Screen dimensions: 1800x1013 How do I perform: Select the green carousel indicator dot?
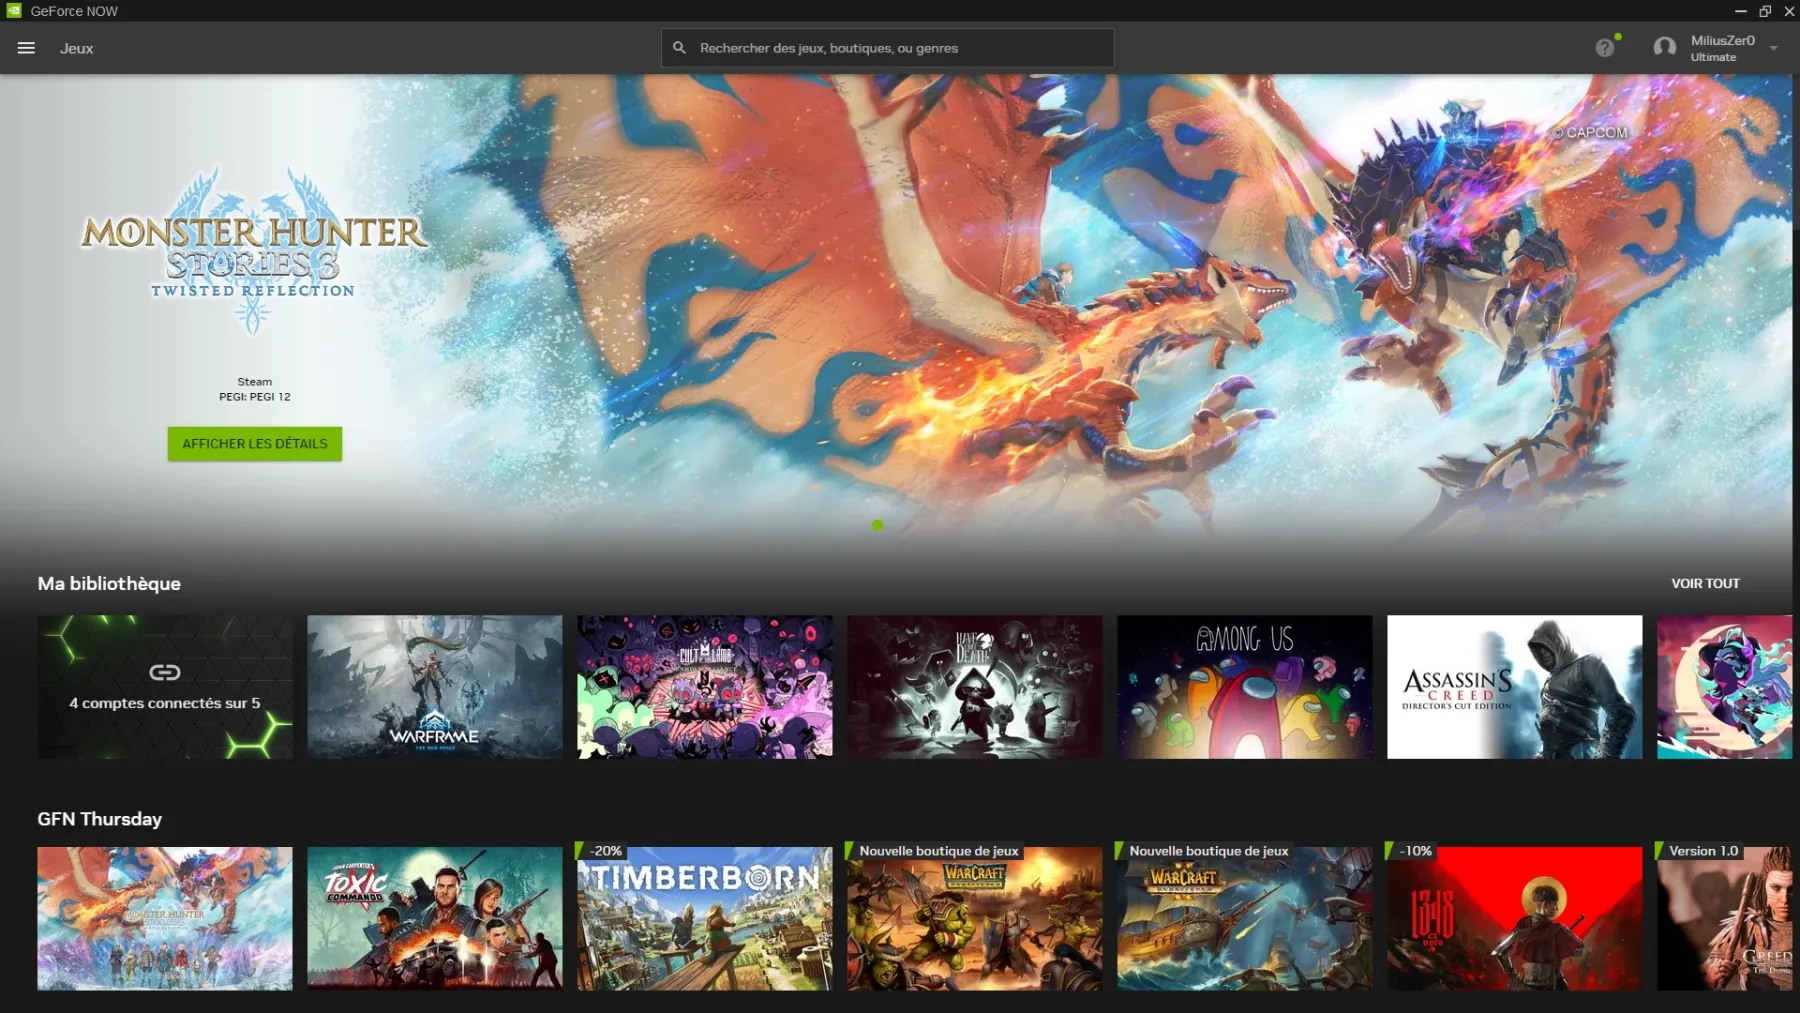click(x=877, y=526)
